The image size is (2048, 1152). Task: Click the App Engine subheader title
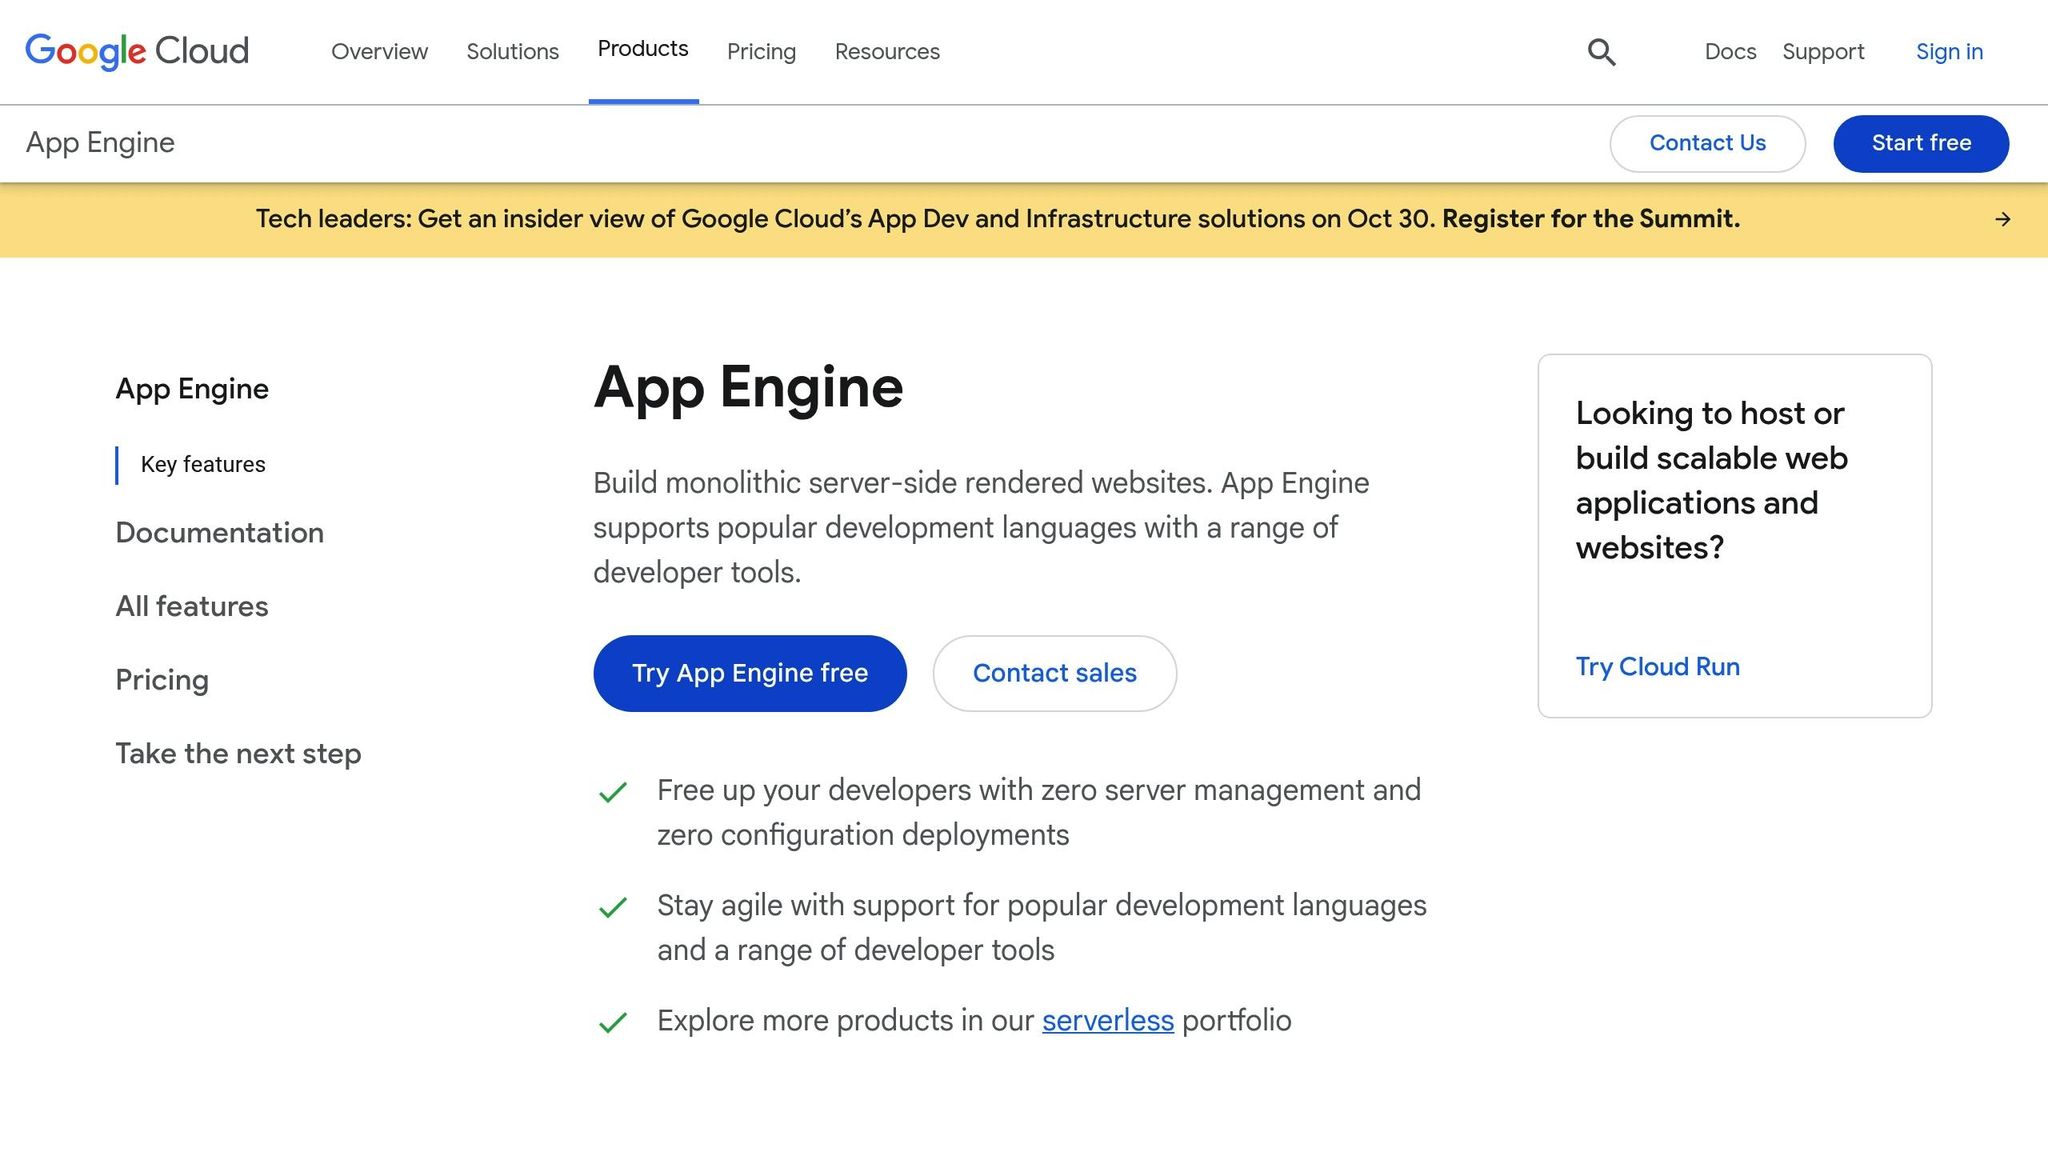[x=100, y=142]
